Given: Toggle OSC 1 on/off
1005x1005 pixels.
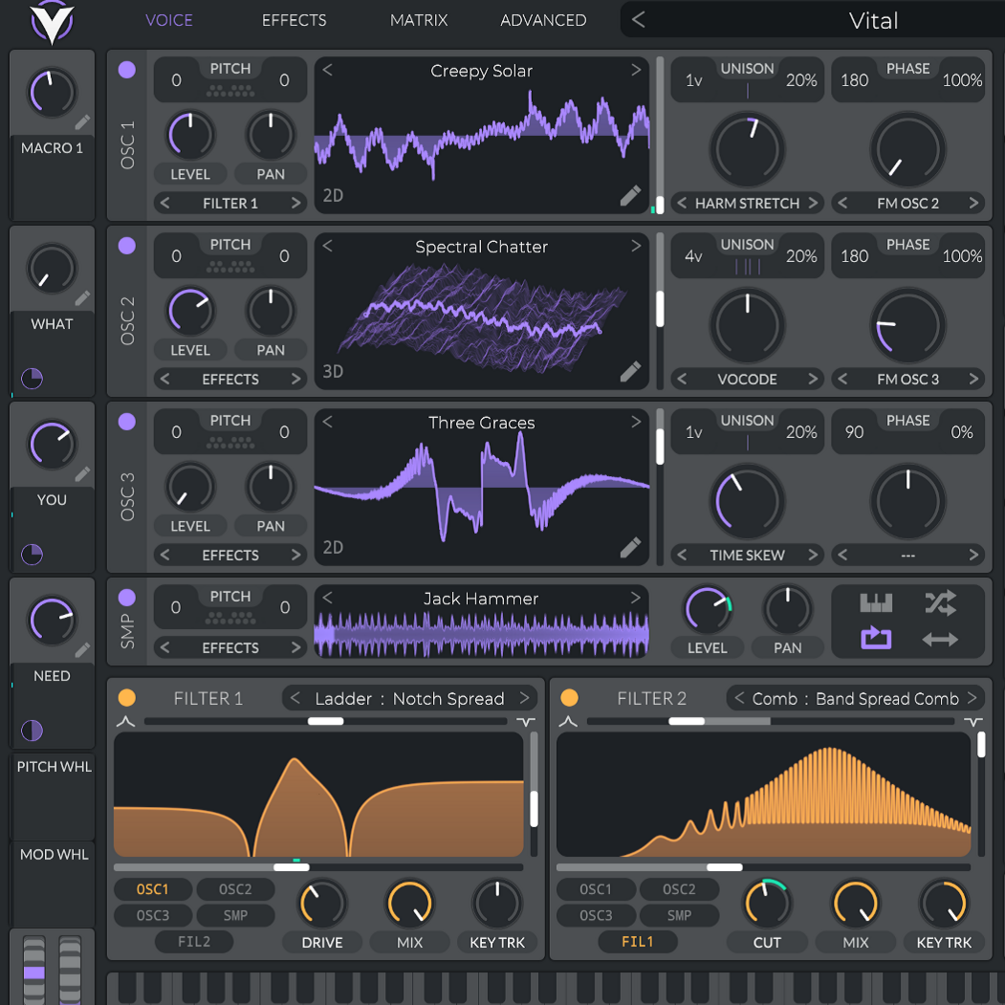Looking at the screenshot, I should click(127, 70).
